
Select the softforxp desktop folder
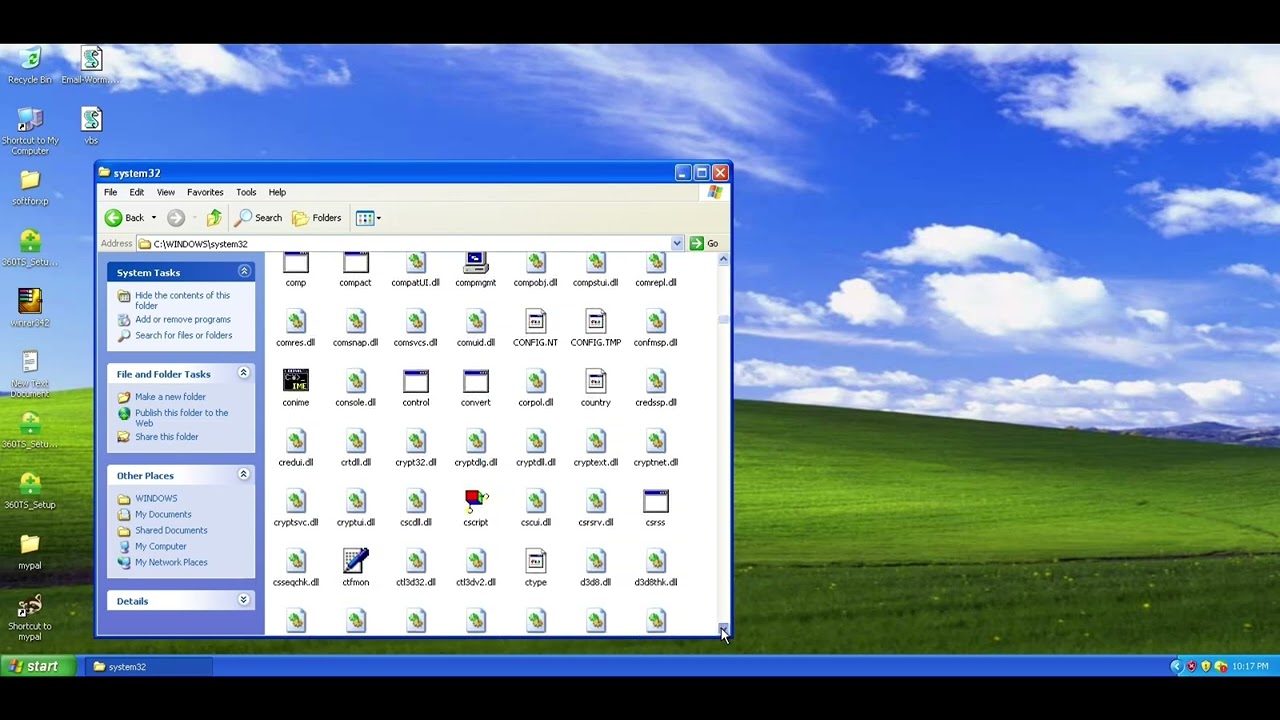30,188
